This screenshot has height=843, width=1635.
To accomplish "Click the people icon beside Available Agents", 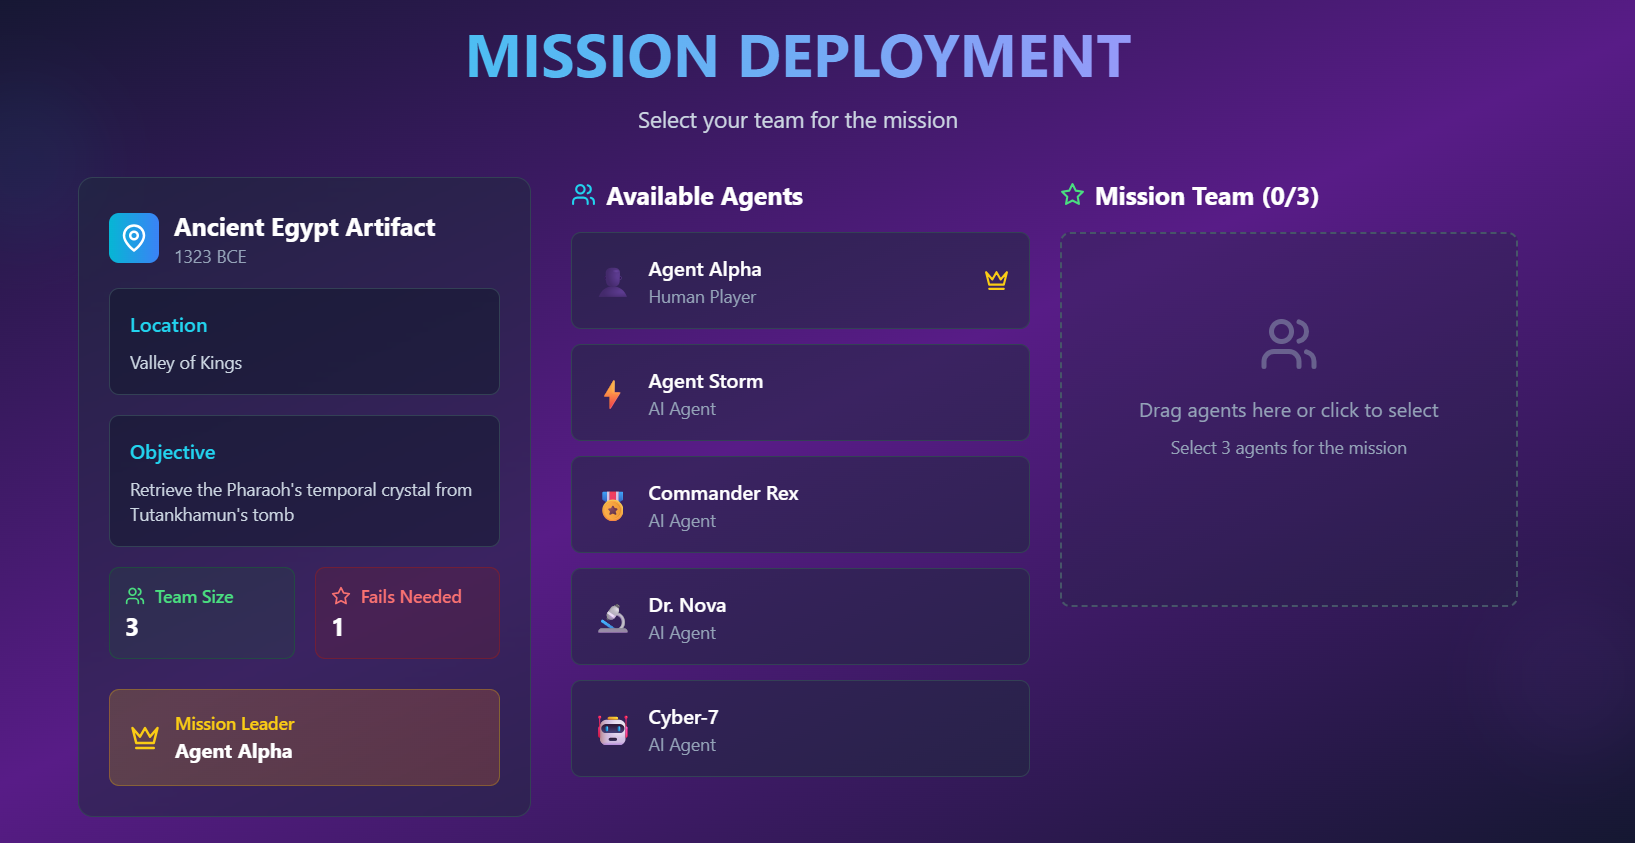I will tap(583, 195).
